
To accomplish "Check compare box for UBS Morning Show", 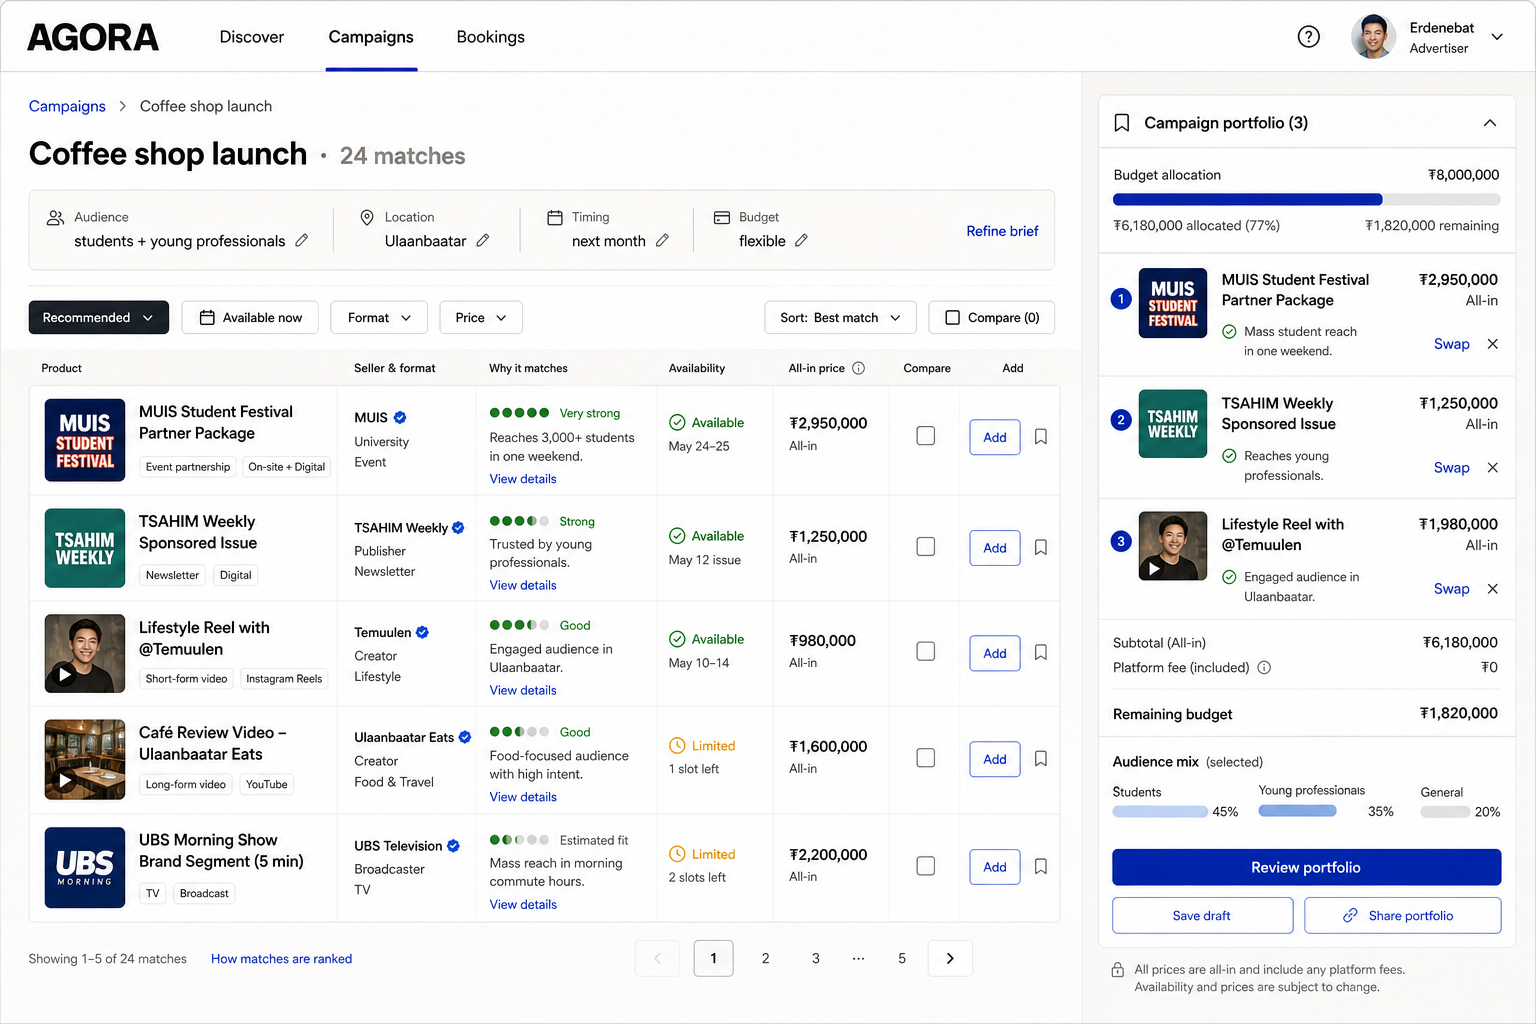I will coord(926,866).
